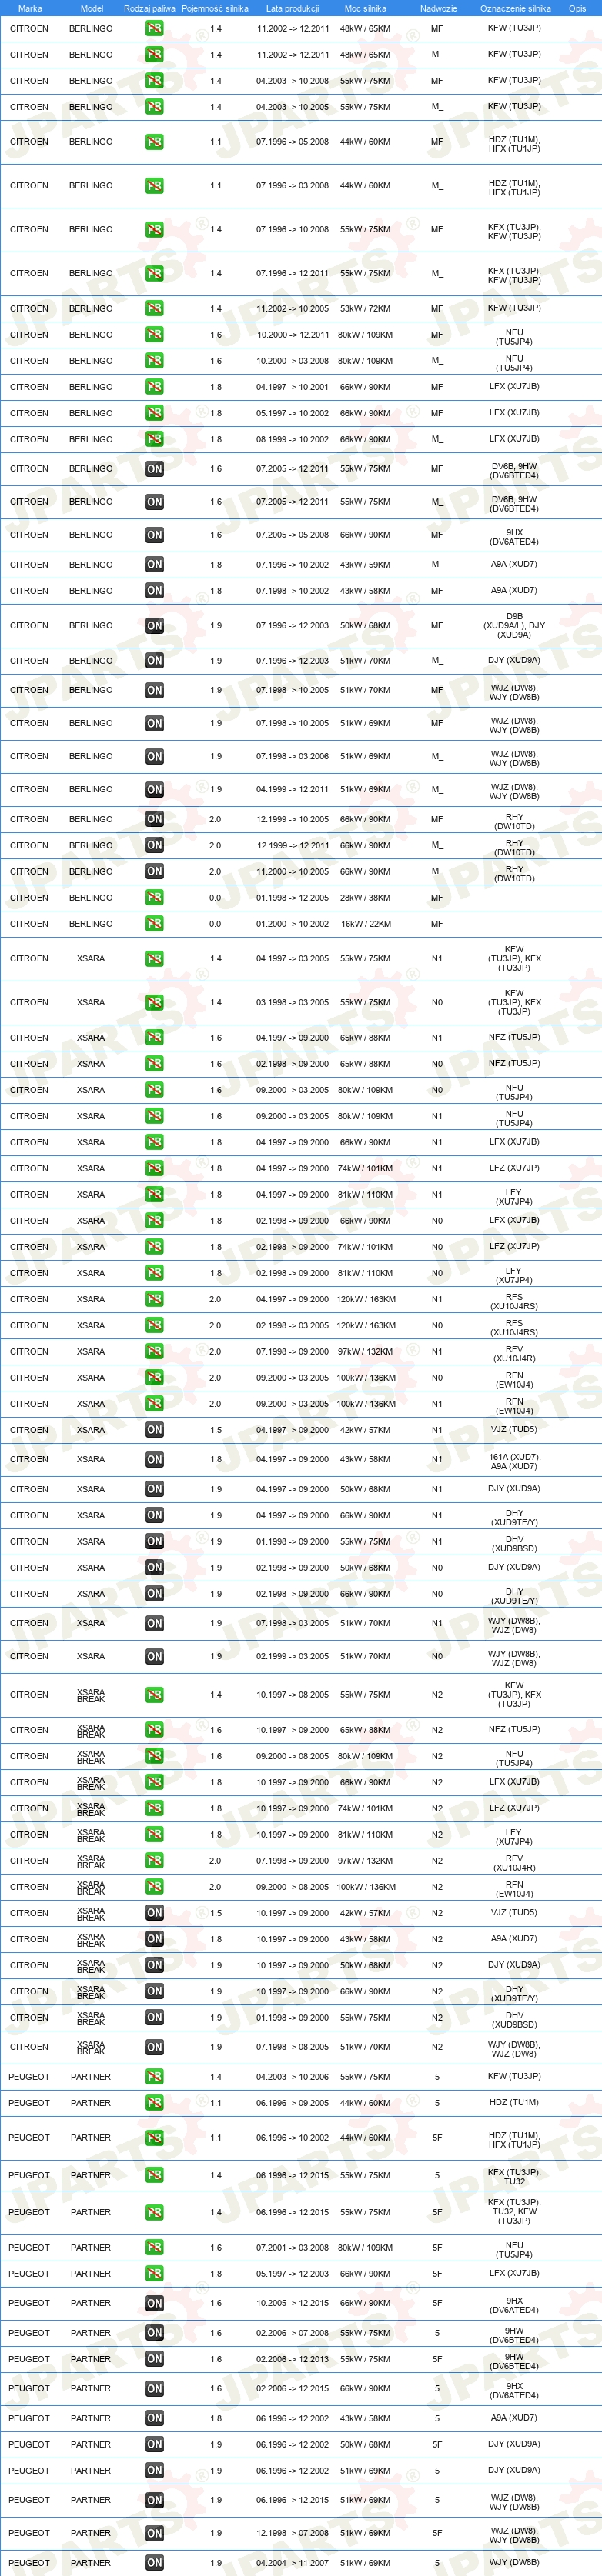Select the KFX (TU3JP), TU32, KFW (TU3JP) engine cell
The height and width of the screenshot is (2576, 602).
[x=514, y=2212]
